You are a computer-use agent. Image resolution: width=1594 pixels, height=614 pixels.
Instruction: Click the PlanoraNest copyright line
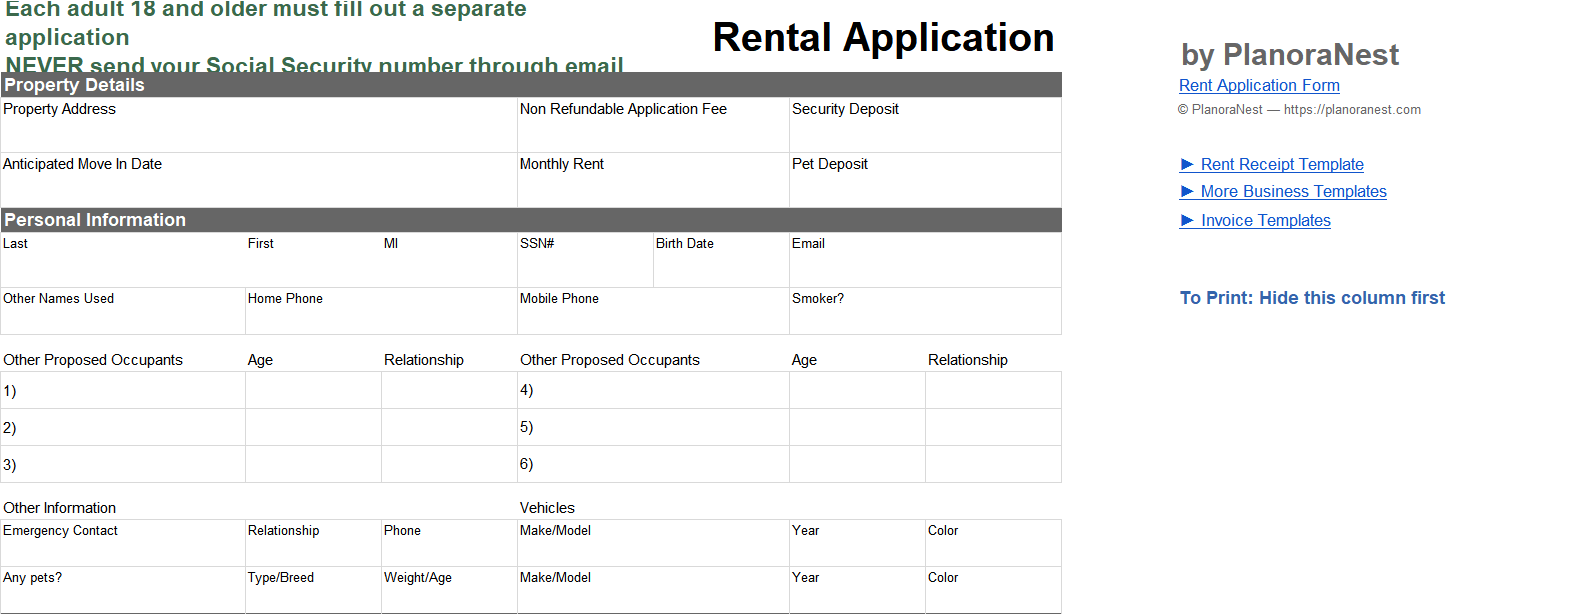(x=1299, y=110)
